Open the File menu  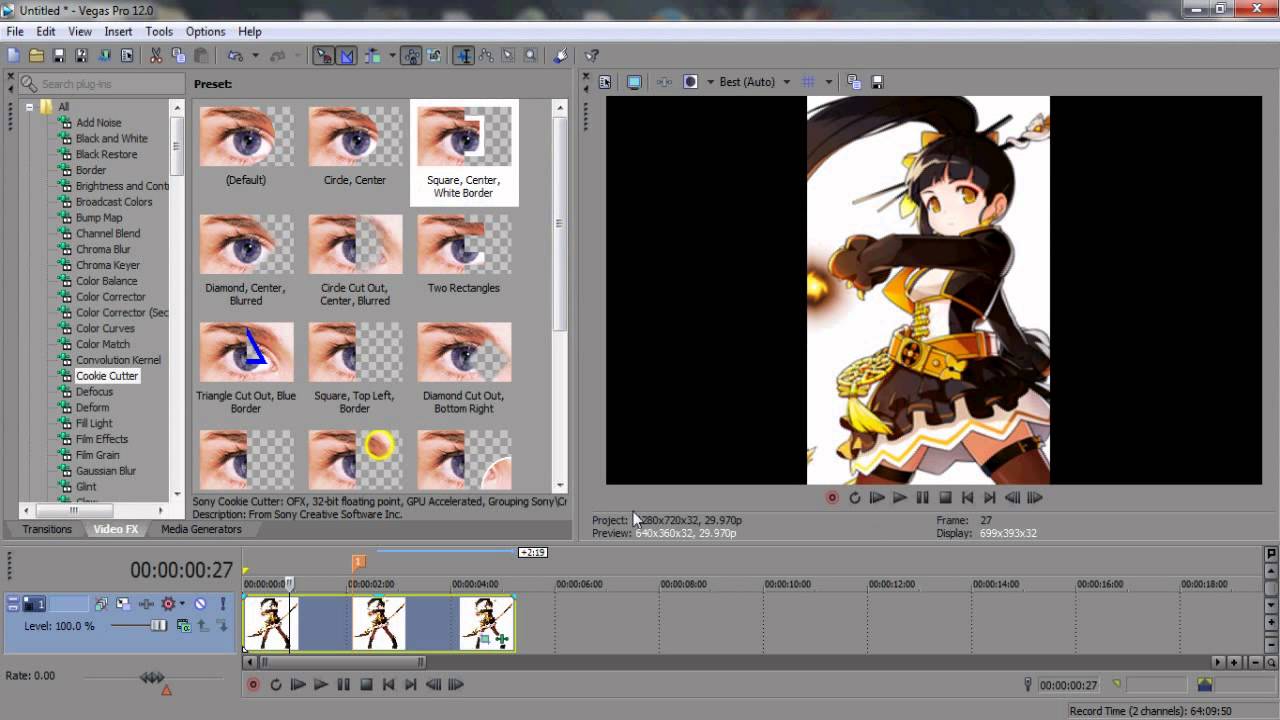(15, 32)
